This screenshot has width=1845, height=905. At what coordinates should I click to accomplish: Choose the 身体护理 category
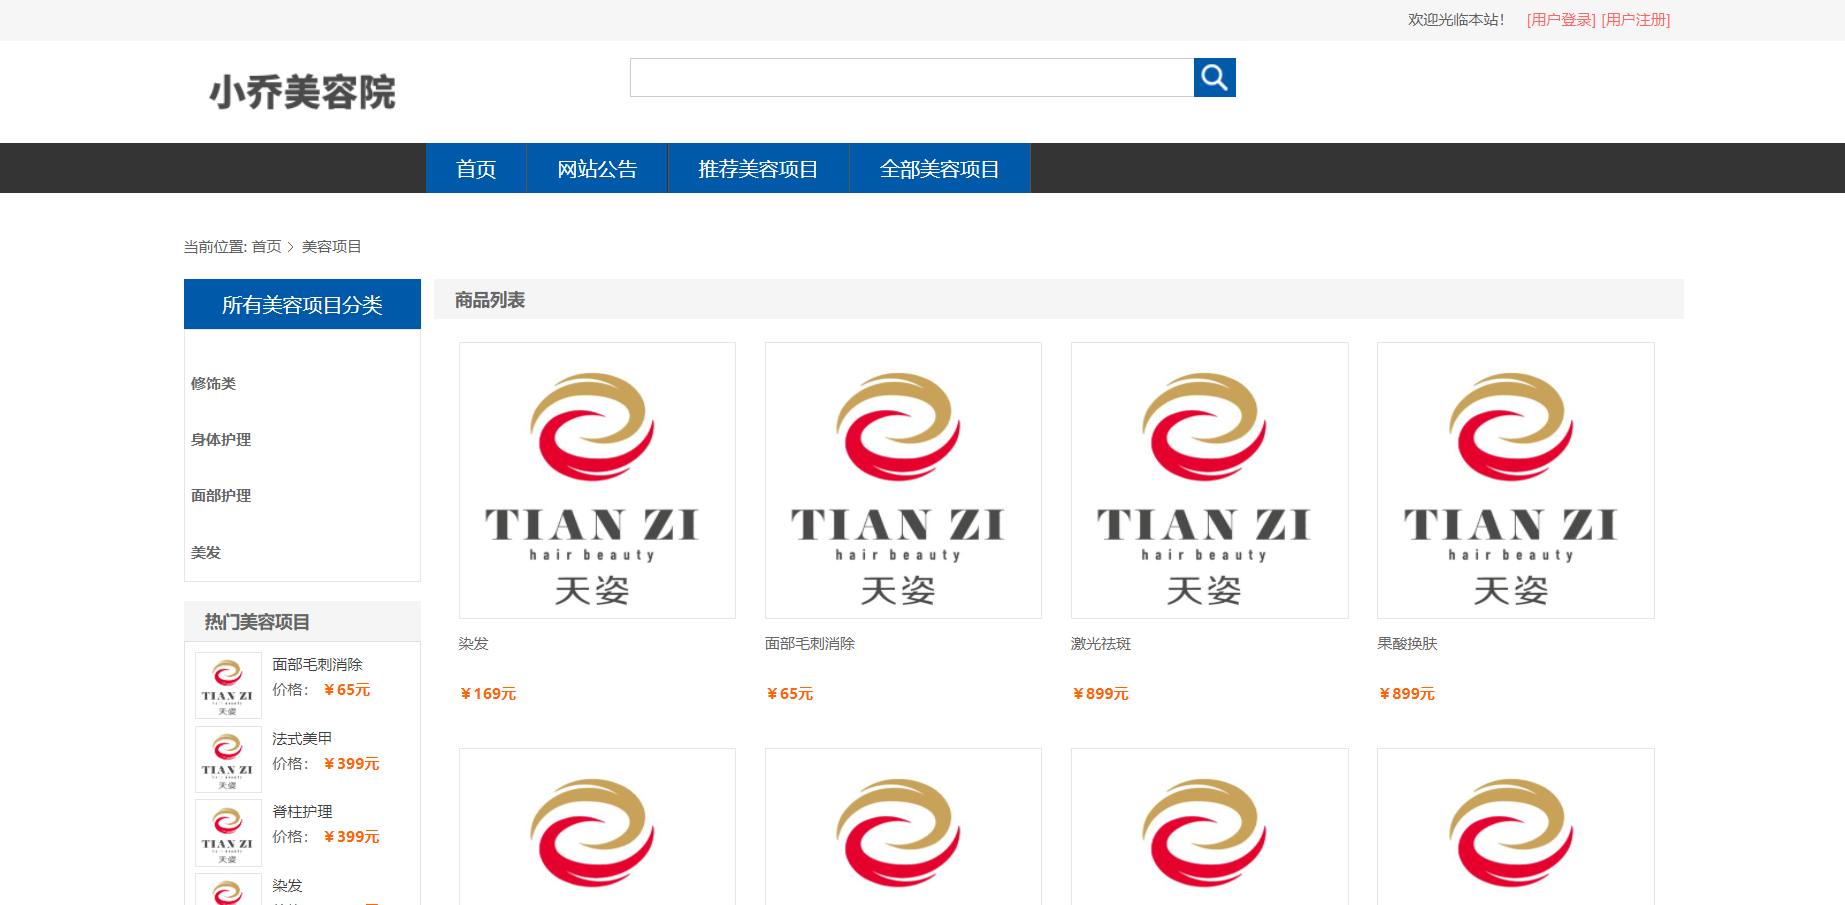tap(221, 440)
